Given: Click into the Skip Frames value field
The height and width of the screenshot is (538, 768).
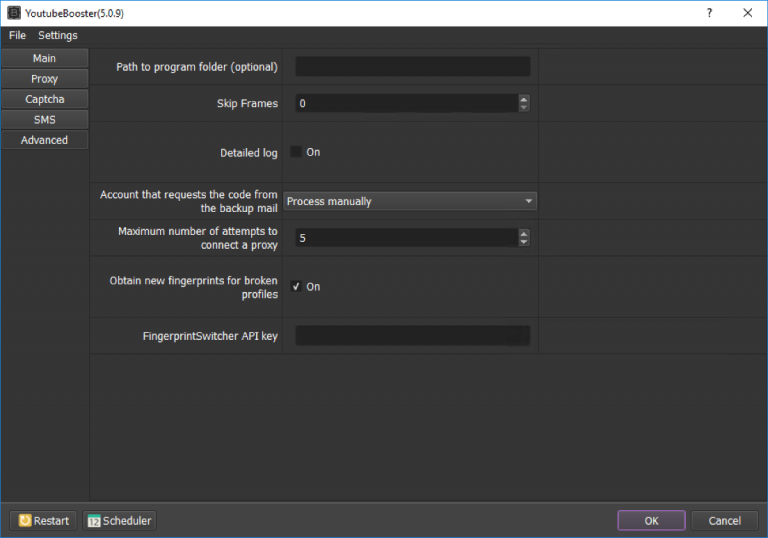Looking at the screenshot, I should point(407,103).
